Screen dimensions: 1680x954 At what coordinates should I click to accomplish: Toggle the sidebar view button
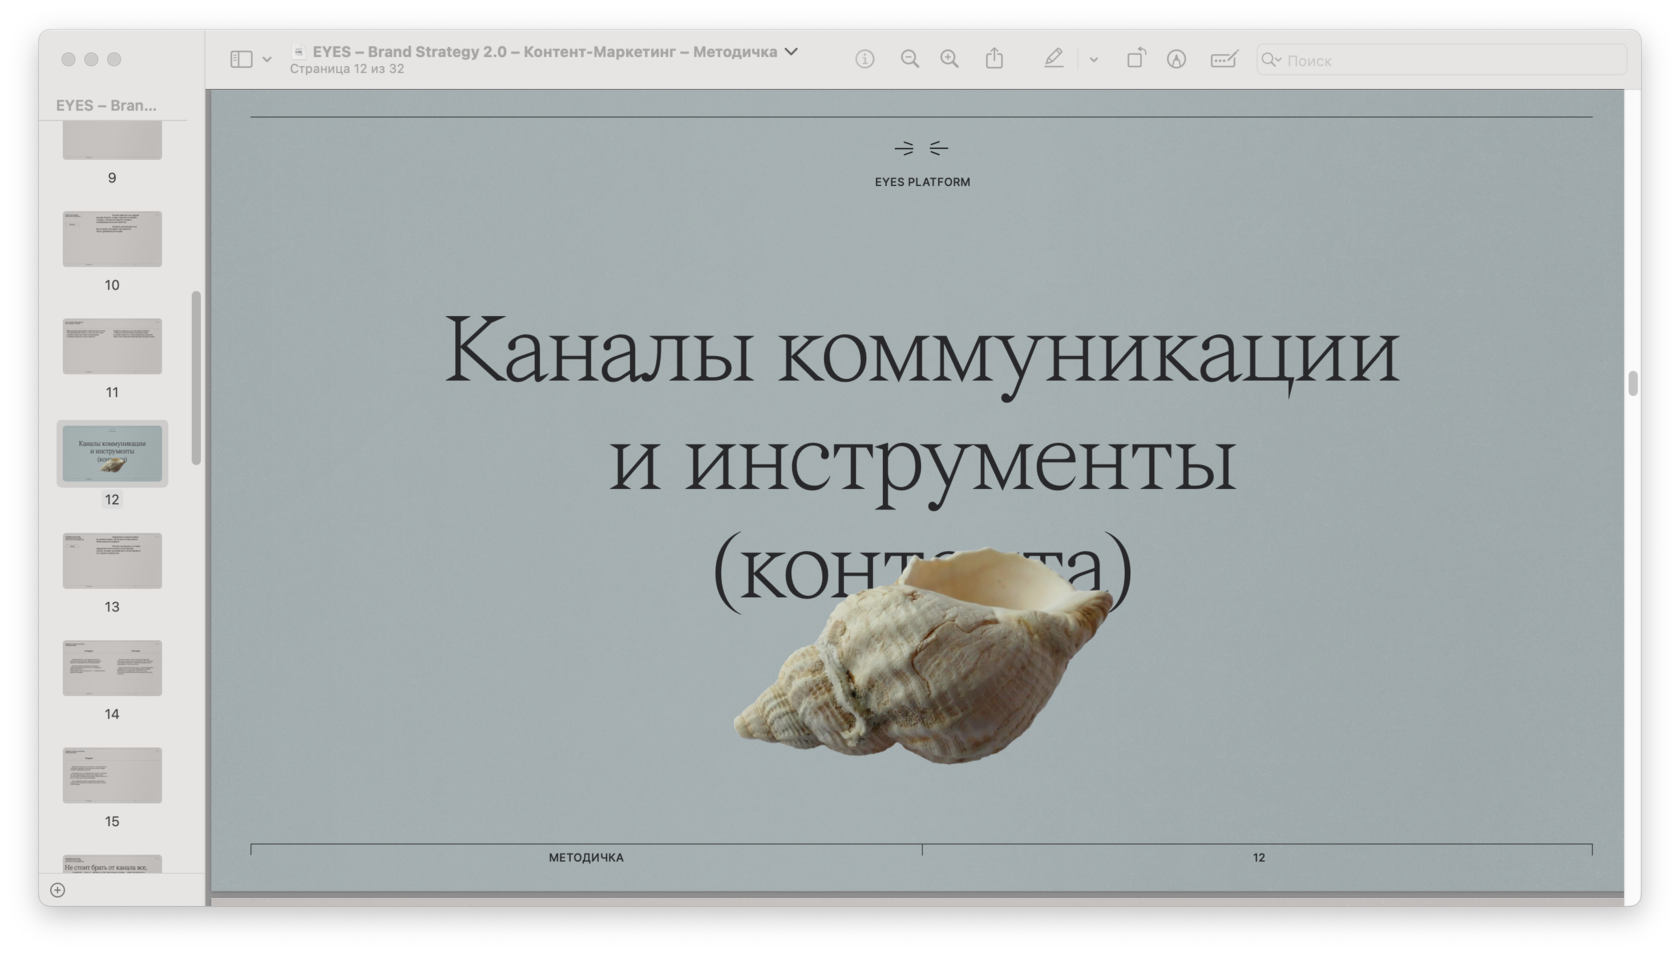click(241, 59)
